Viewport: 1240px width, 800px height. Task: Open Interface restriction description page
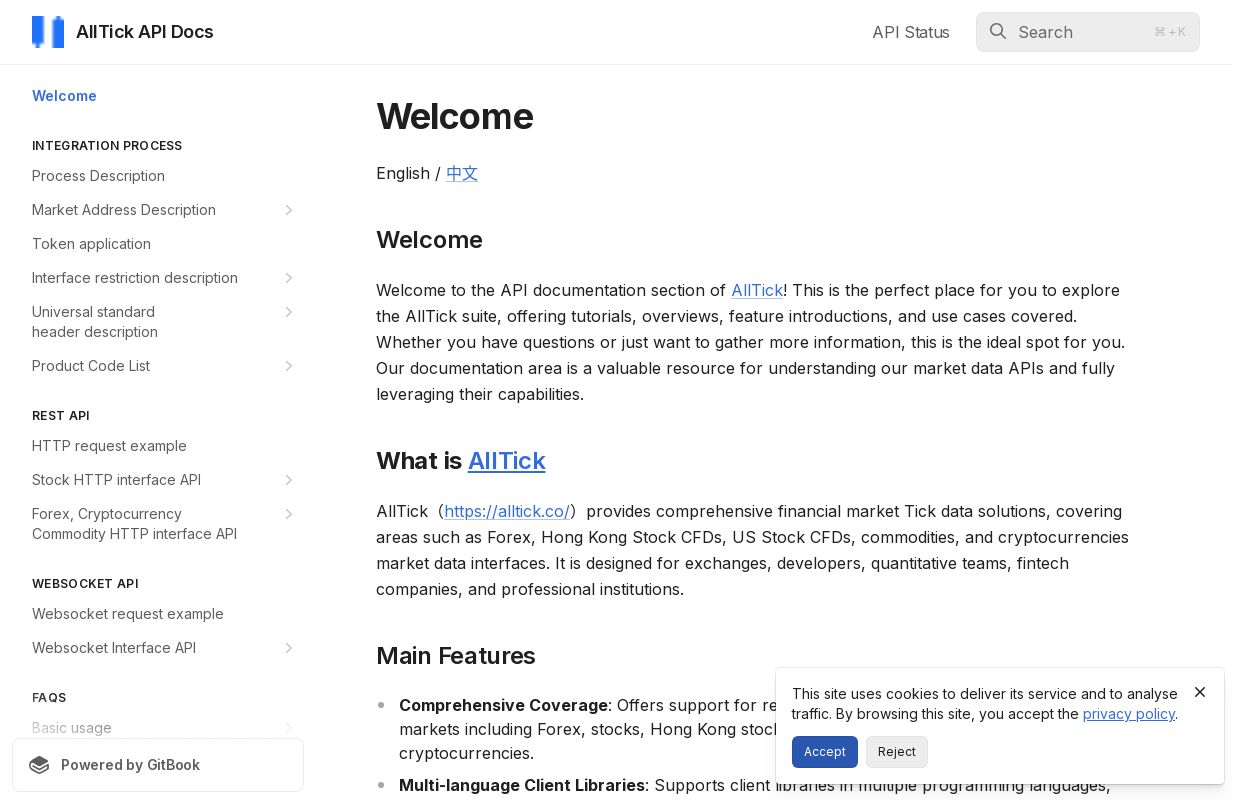pyautogui.click(x=135, y=278)
